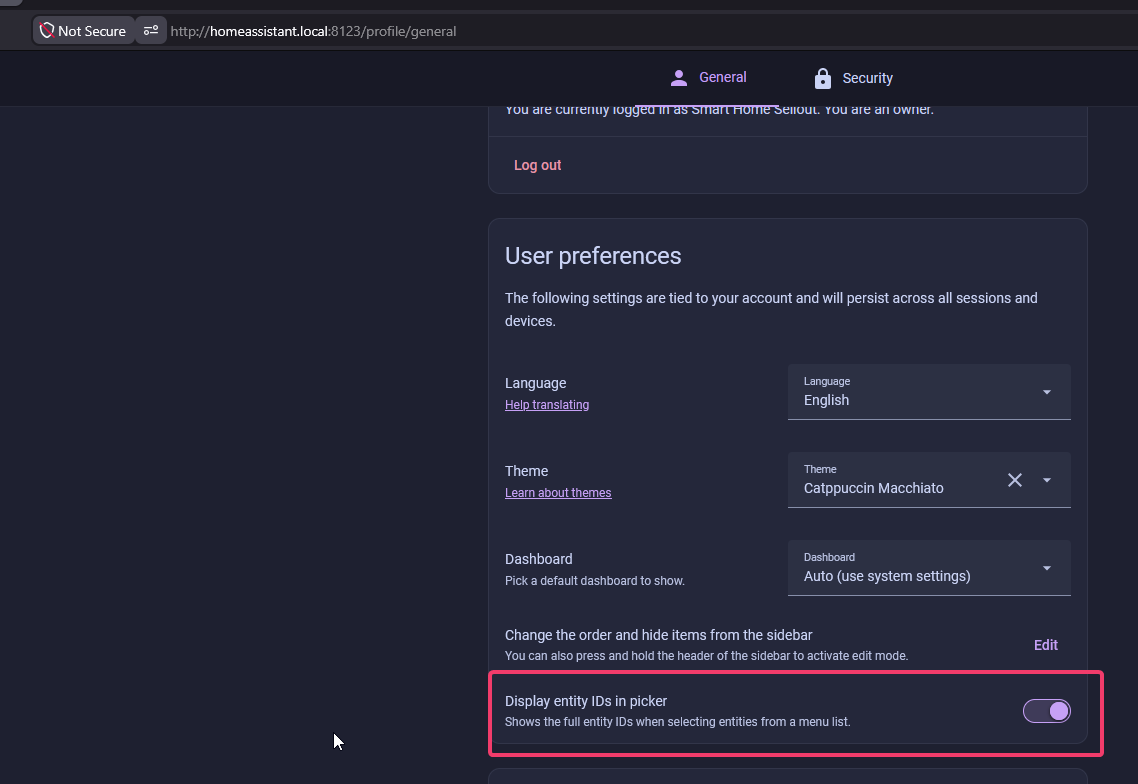Click the Security lock icon
Screen dimensions: 1138x784
[822, 78]
